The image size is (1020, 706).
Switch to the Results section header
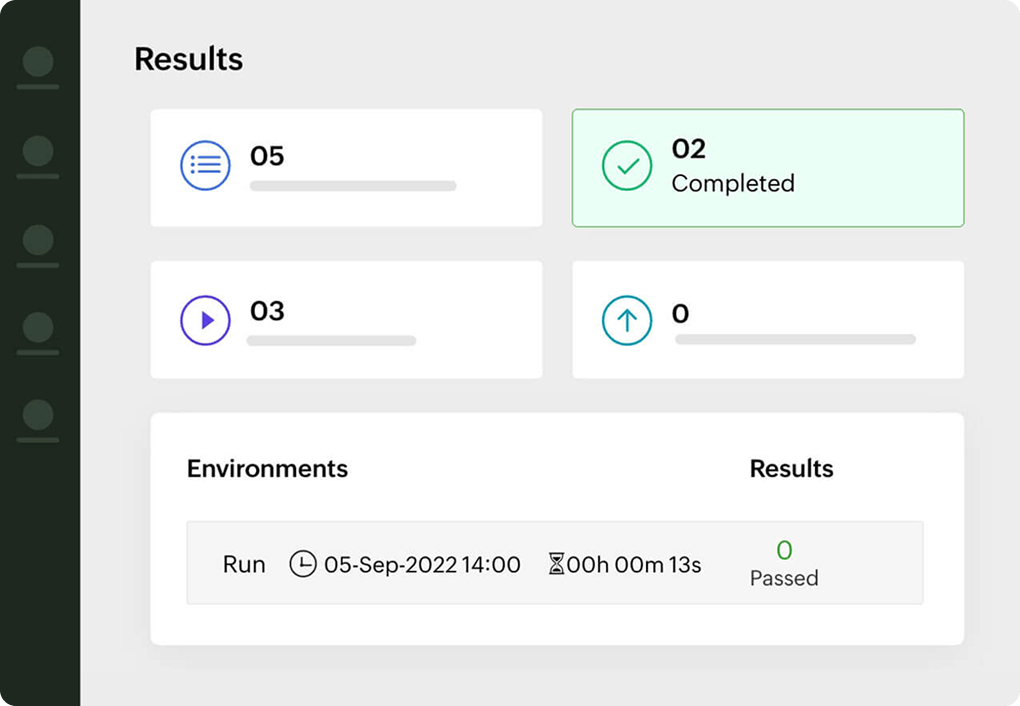(x=188, y=59)
